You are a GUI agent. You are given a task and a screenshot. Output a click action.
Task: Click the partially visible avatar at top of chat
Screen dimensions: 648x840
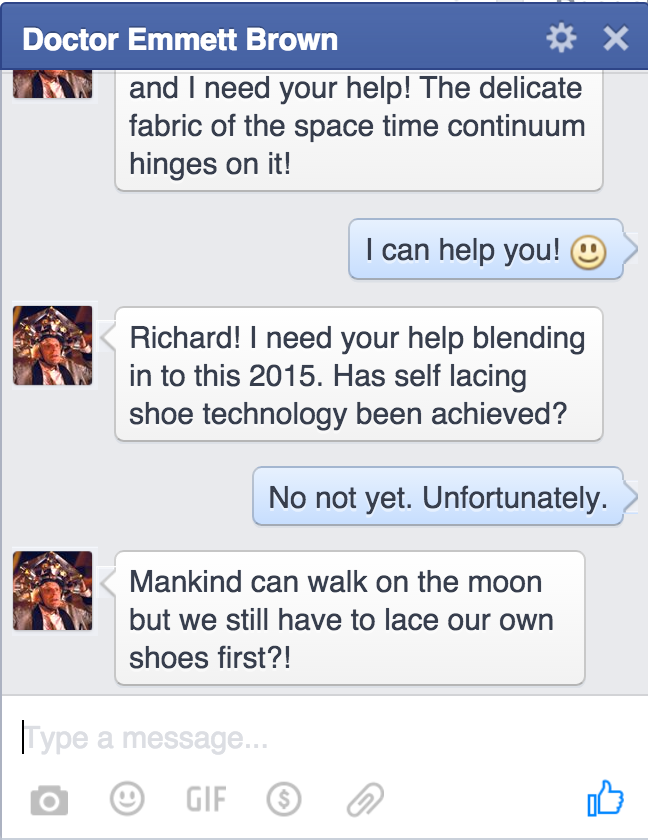click(53, 84)
